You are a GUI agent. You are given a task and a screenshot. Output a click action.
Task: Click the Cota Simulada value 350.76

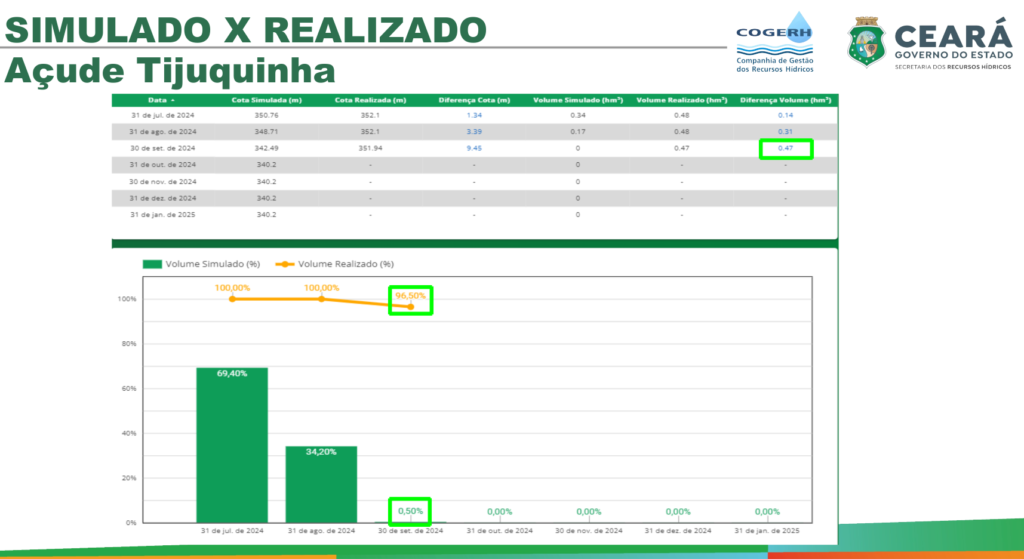[x=266, y=115]
